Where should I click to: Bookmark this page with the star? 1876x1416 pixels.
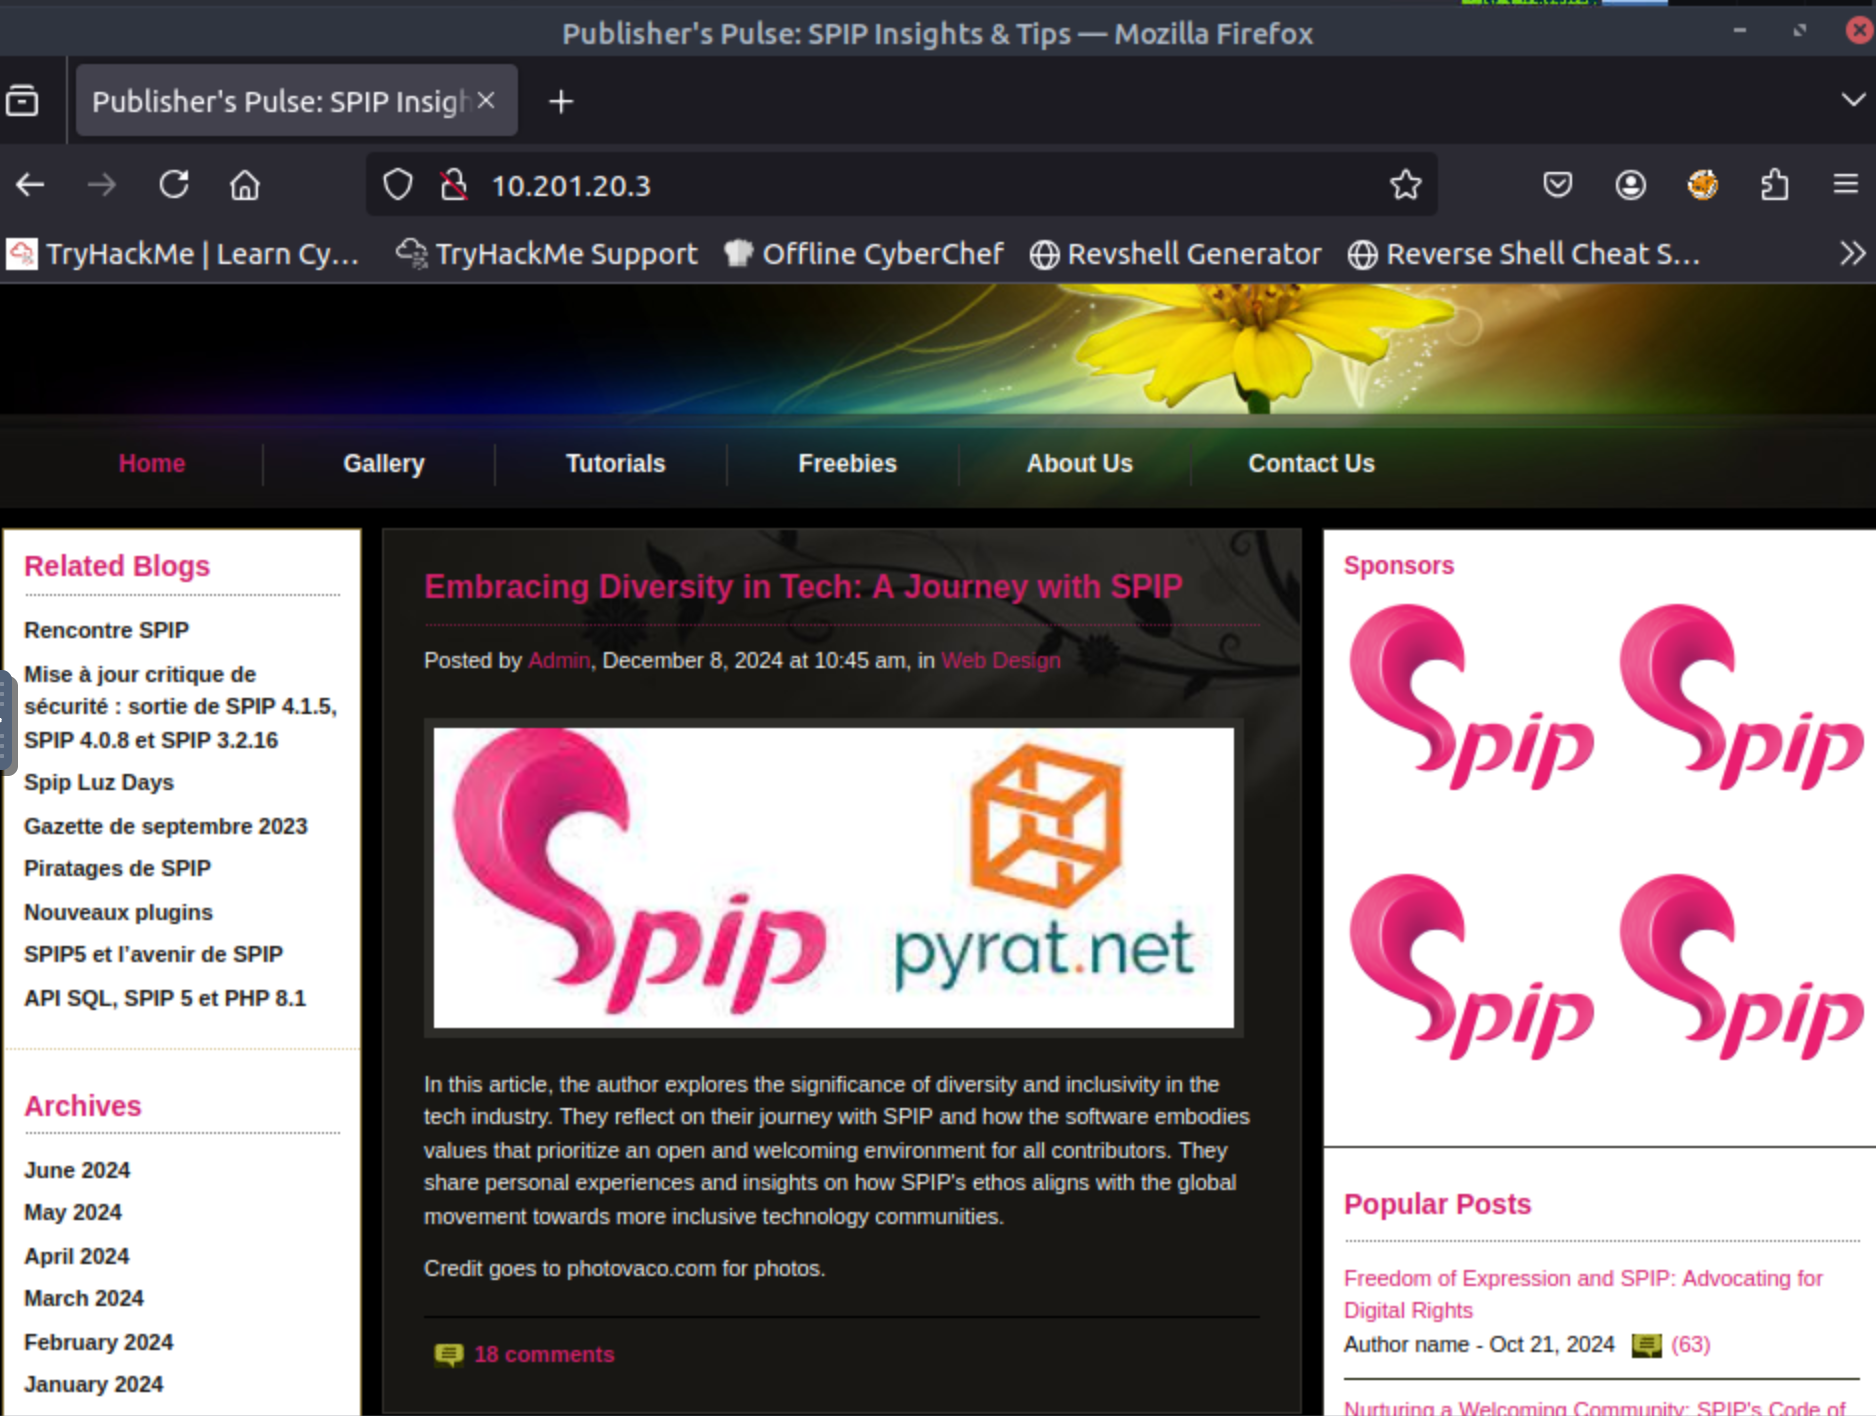1405,185
